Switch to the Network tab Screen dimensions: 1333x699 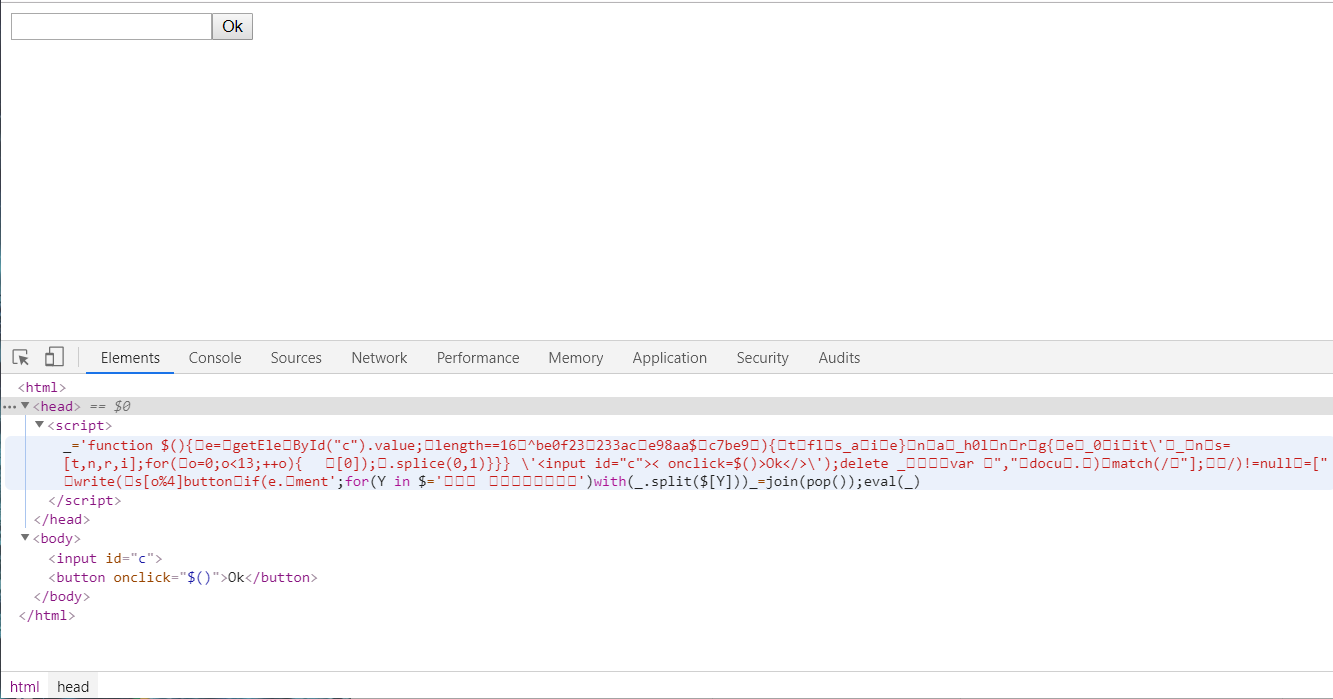coord(379,358)
